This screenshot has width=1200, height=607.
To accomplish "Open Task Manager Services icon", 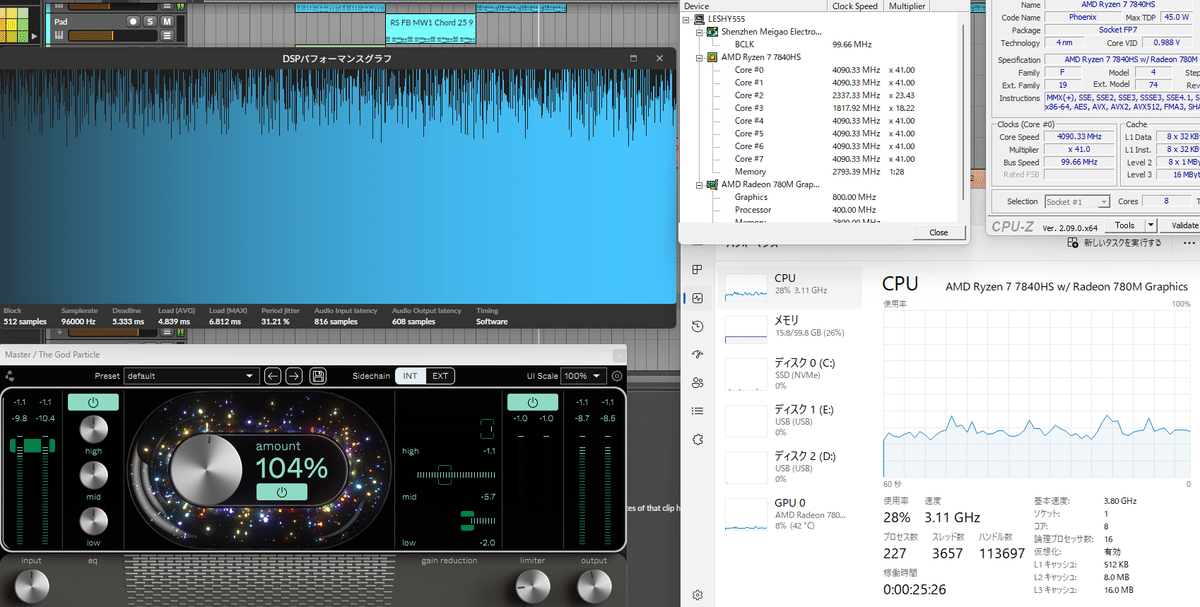I will click(x=697, y=439).
